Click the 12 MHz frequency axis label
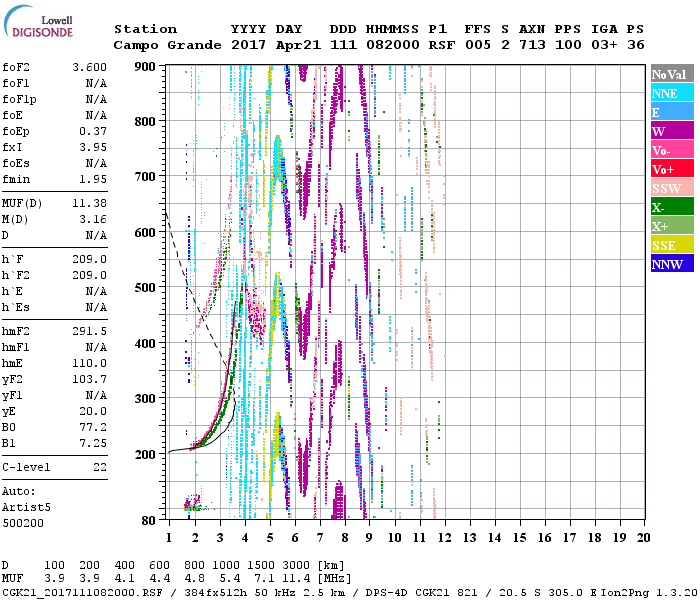The image size is (700, 600). coord(445,538)
